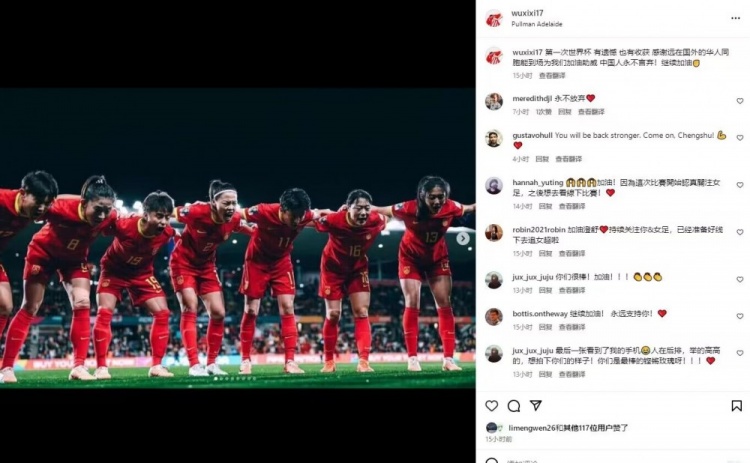Go to the next photo with the arrow
This screenshot has width=750, height=463.
tap(463, 238)
